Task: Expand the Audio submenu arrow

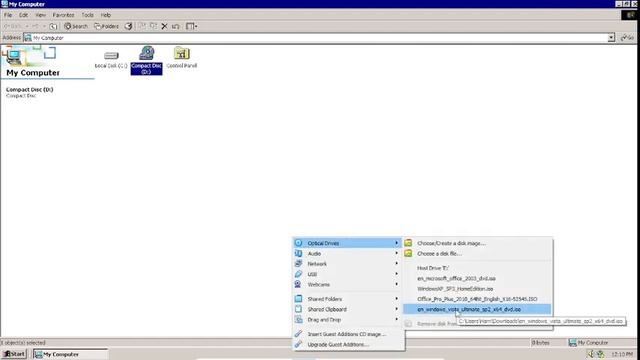Action: (396, 253)
